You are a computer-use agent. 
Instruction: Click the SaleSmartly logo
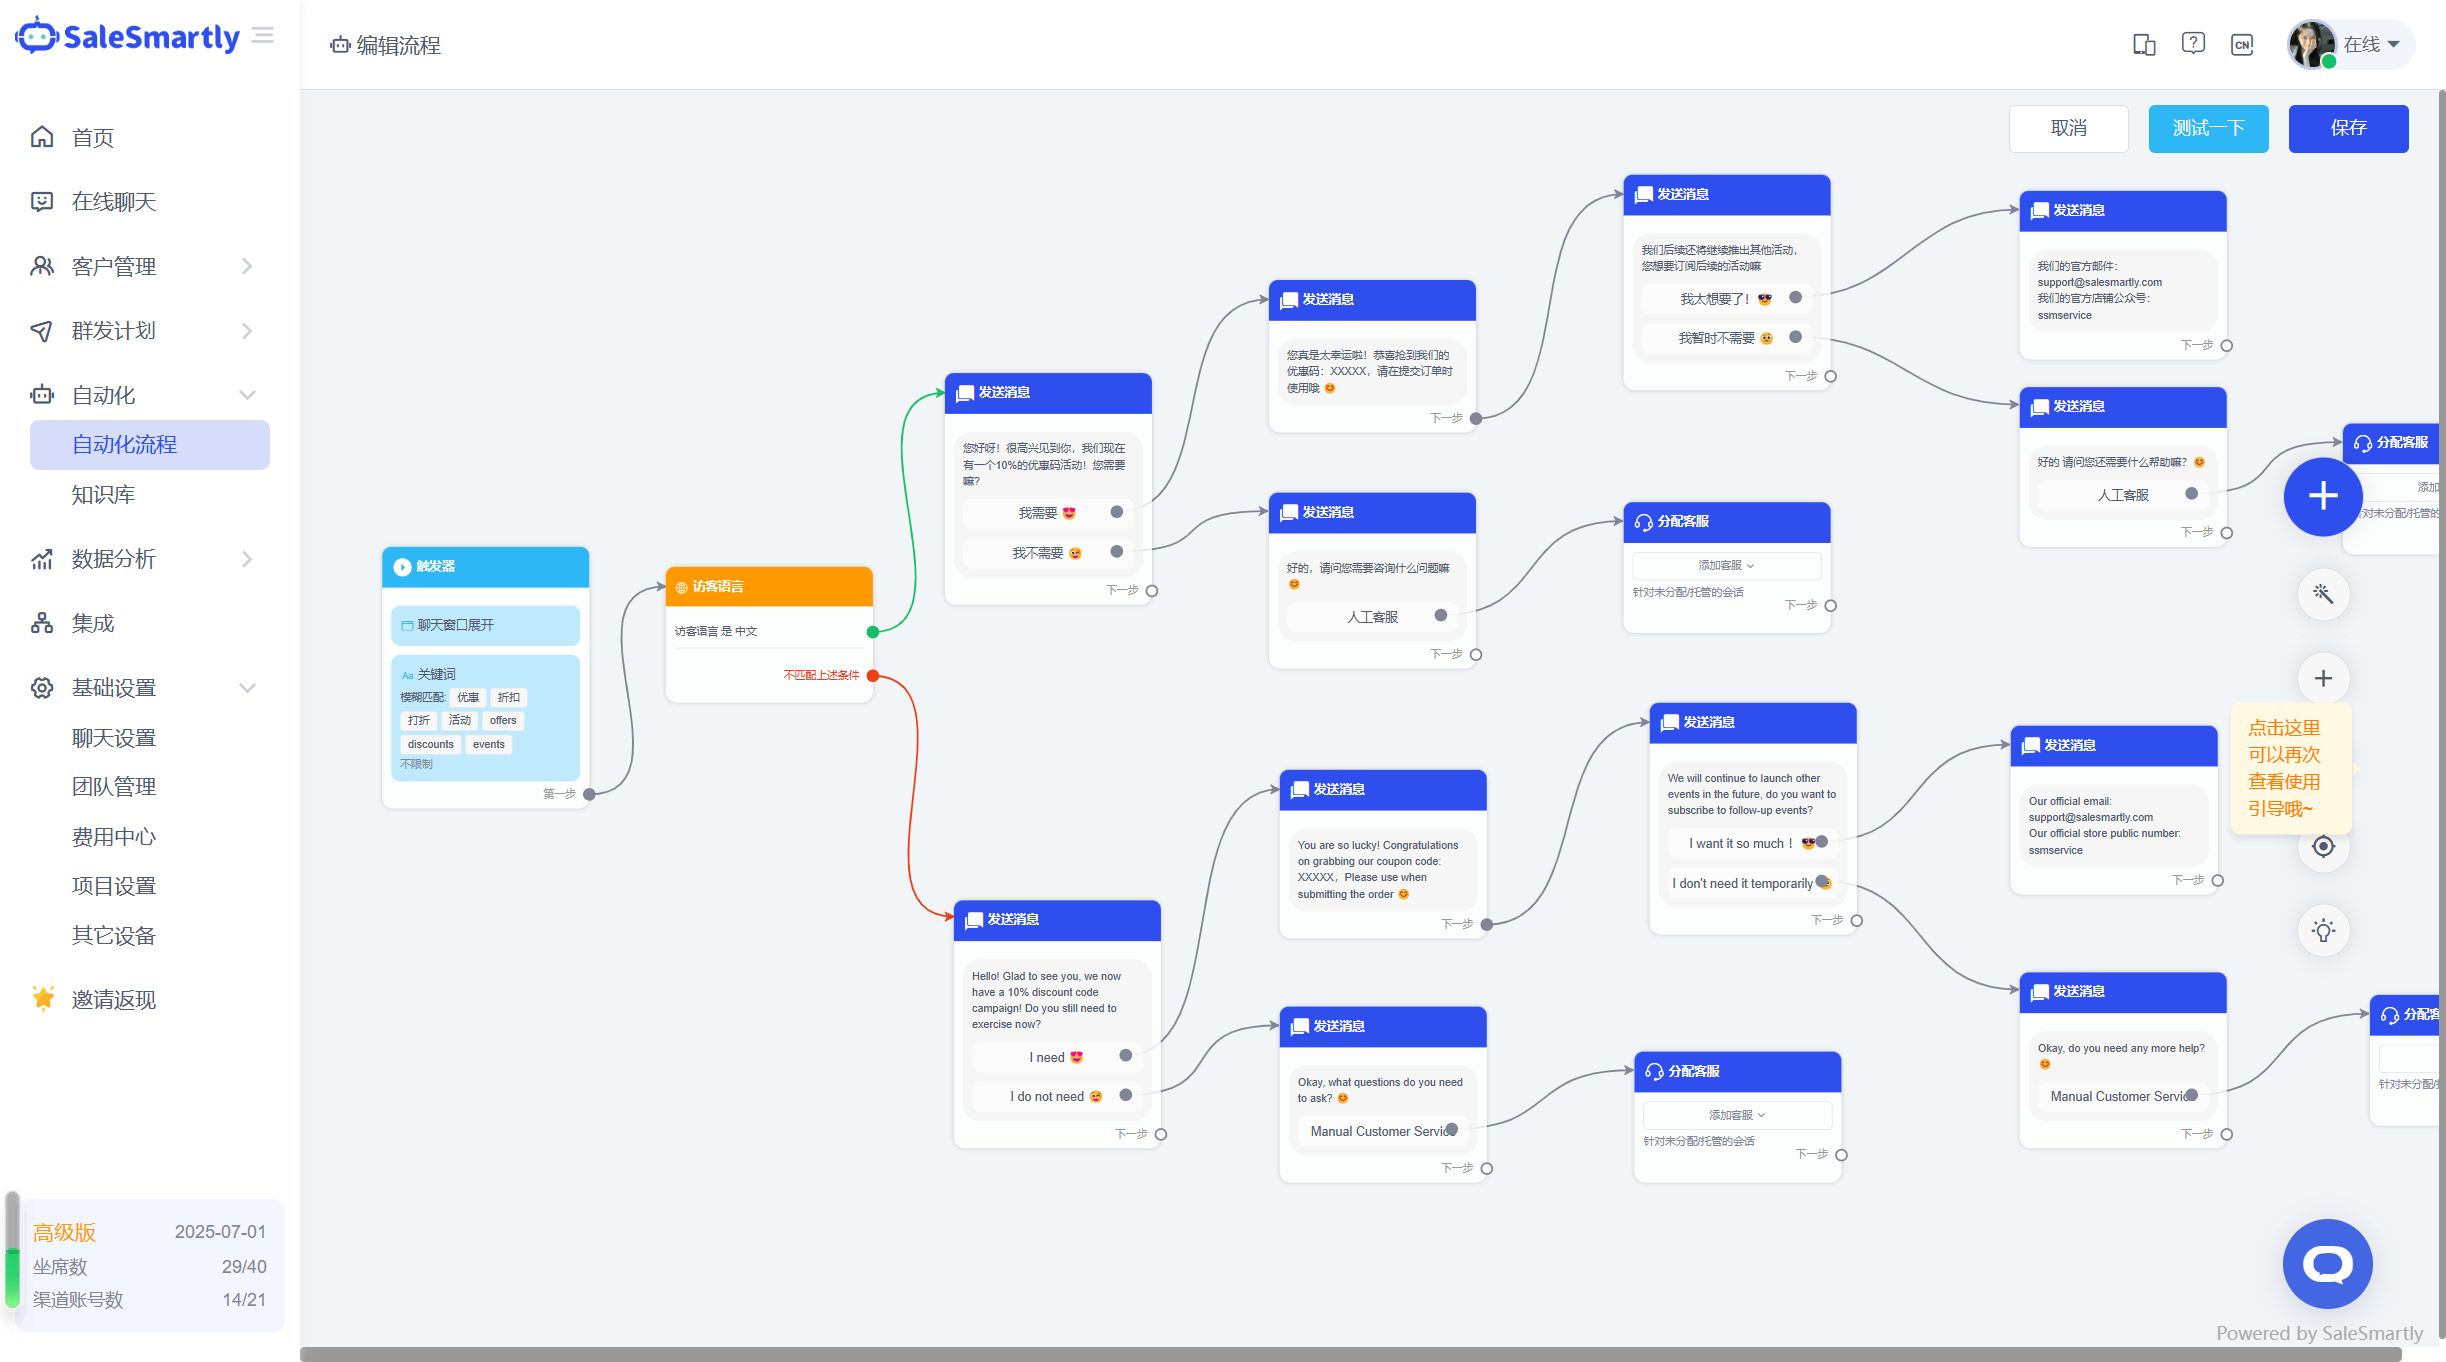point(127,36)
